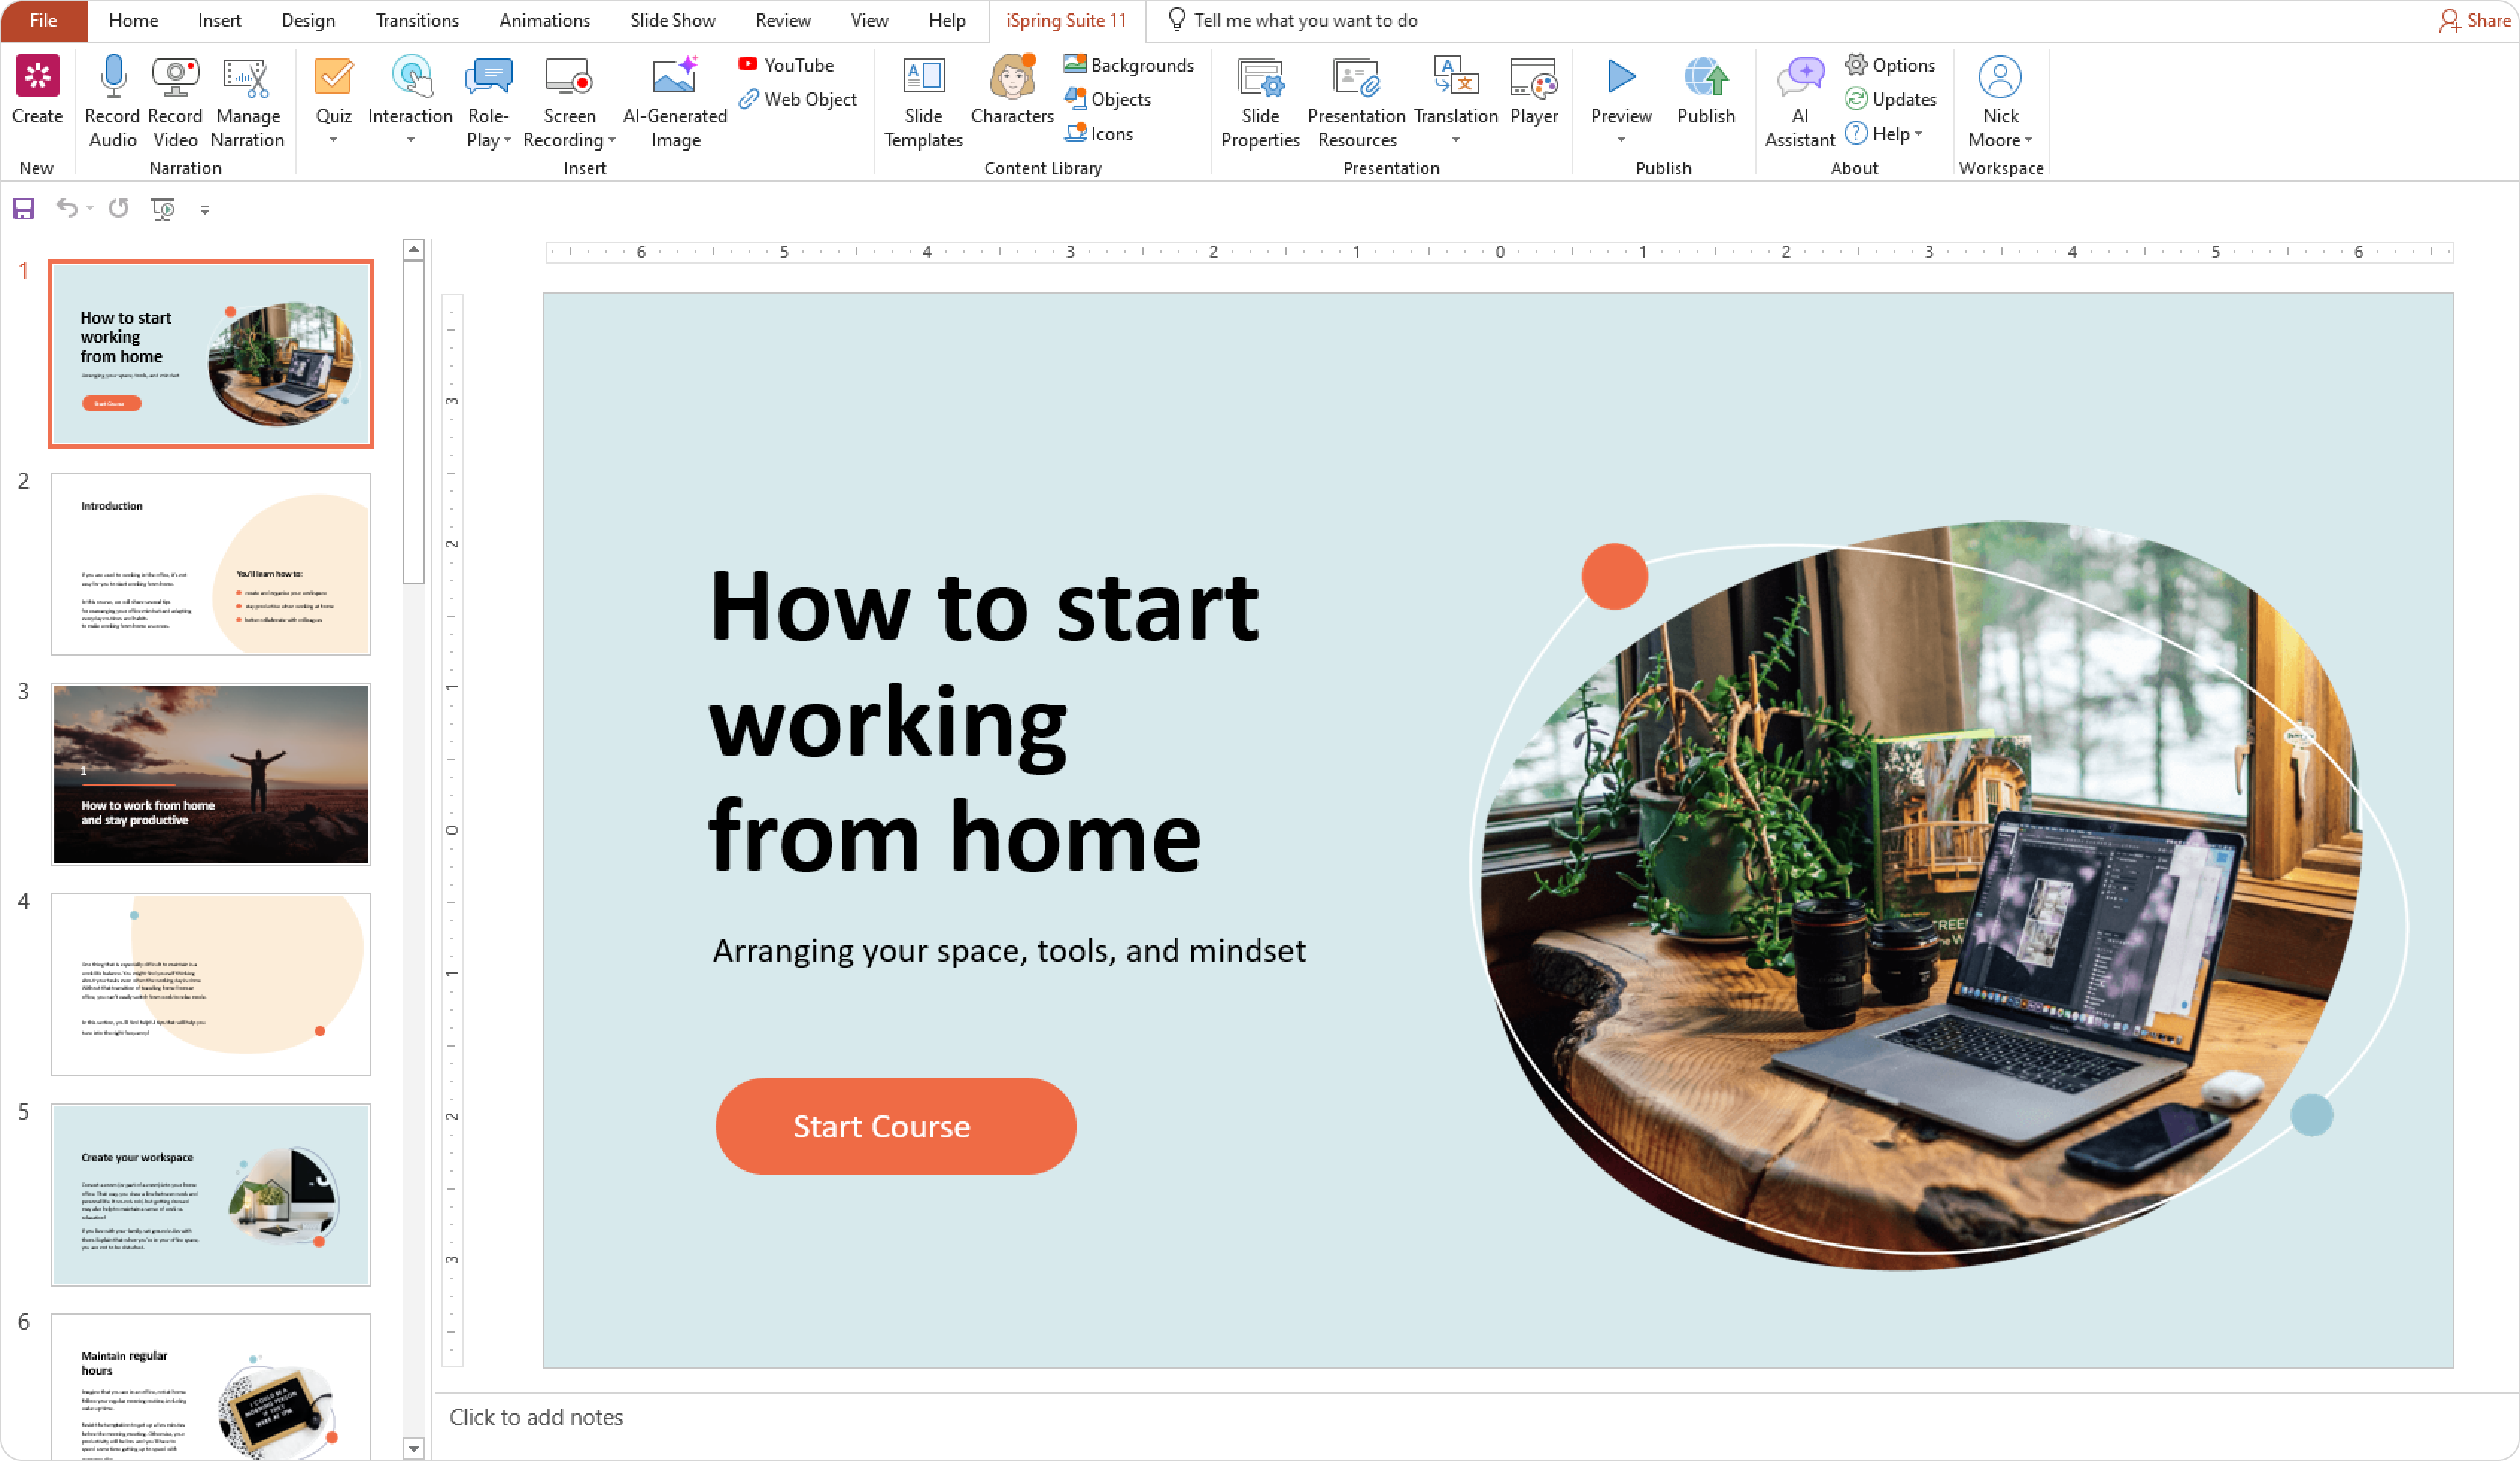
Task: Open the File menu tab
Action: pyautogui.click(x=43, y=20)
